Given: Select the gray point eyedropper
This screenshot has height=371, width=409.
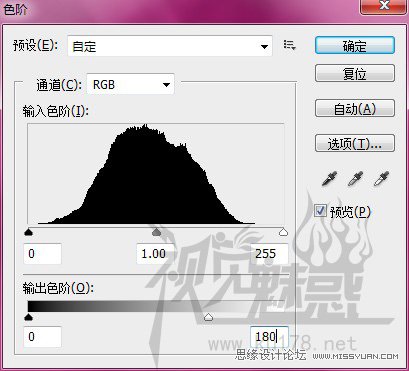Looking at the screenshot, I should (355, 178).
